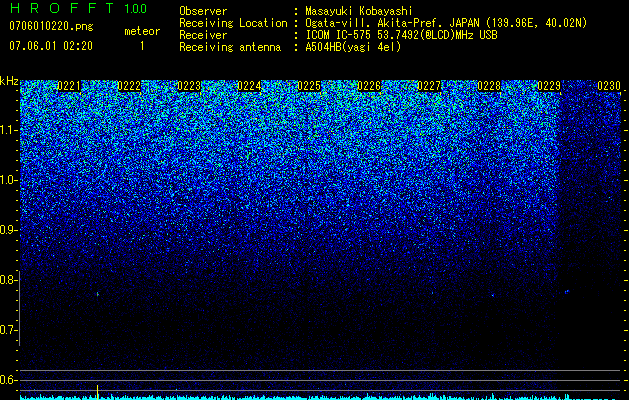Click the 0229 time marker
629x400 pixels.
point(549,86)
